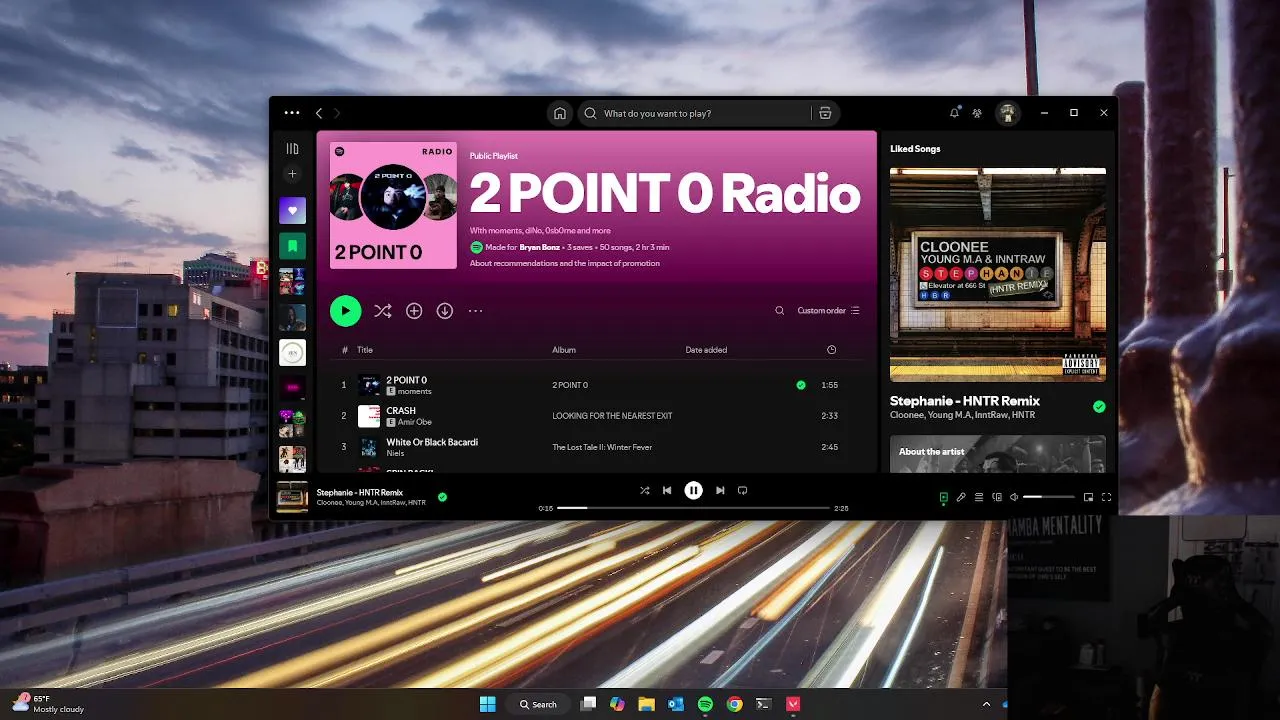The height and width of the screenshot is (720, 1280).
Task: Open Google Chrome from the taskbar
Action: [734, 704]
